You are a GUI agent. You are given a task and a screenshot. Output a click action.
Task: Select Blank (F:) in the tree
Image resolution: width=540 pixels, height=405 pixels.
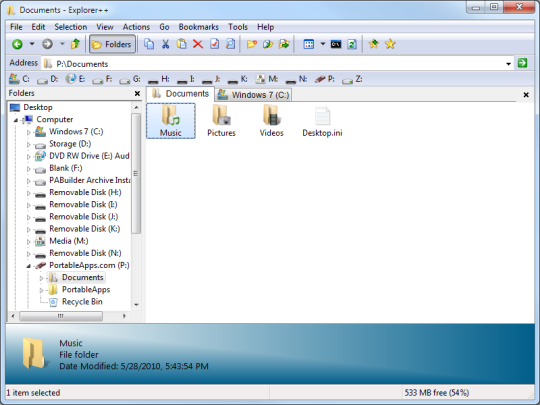coord(65,168)
